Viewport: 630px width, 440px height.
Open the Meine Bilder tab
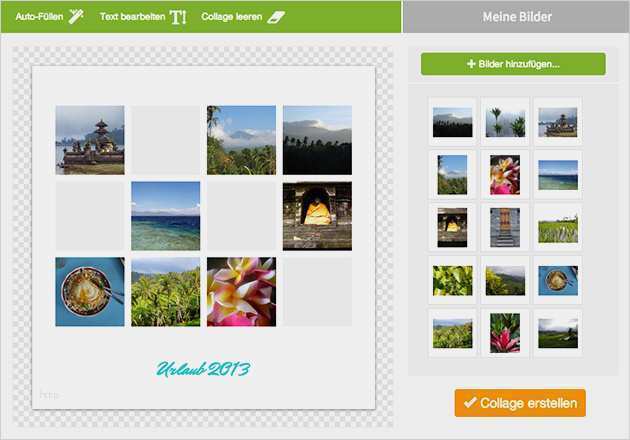[516, 16]
